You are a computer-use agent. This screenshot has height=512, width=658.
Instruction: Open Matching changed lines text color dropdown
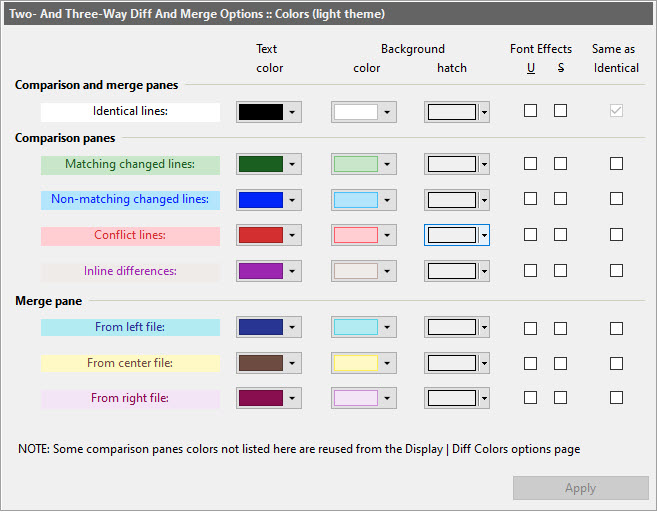292,164
